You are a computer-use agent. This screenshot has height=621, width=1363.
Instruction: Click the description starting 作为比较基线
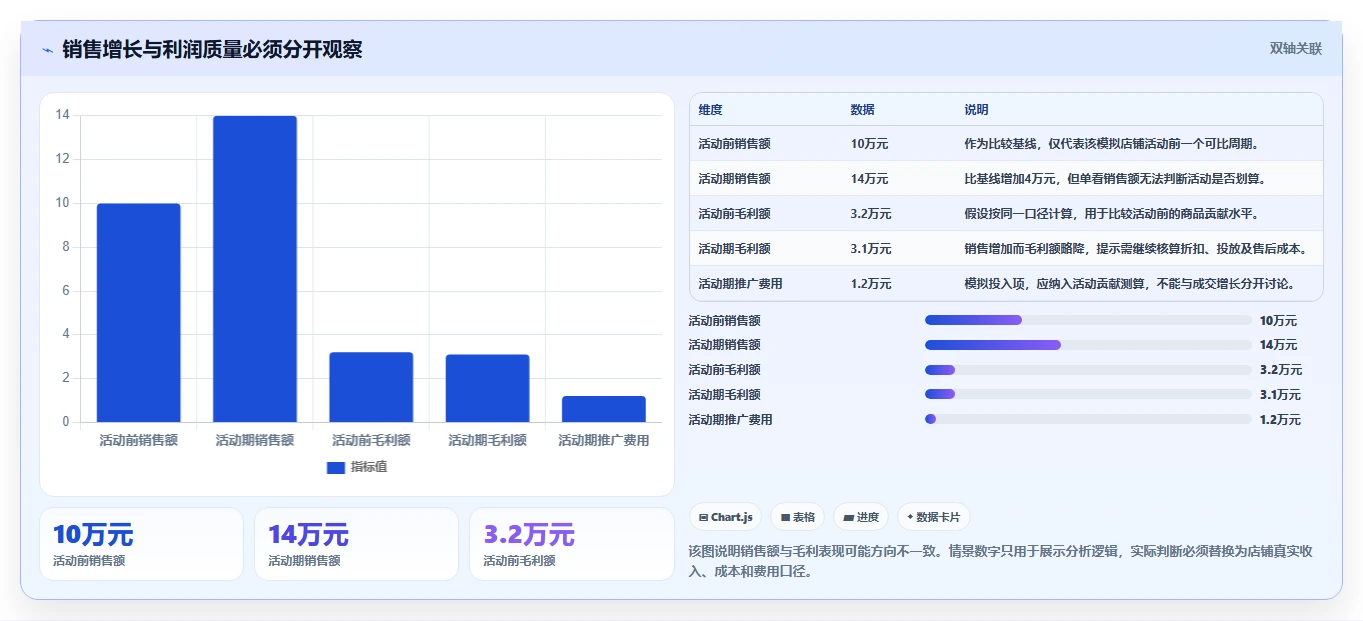point(1111,144)
